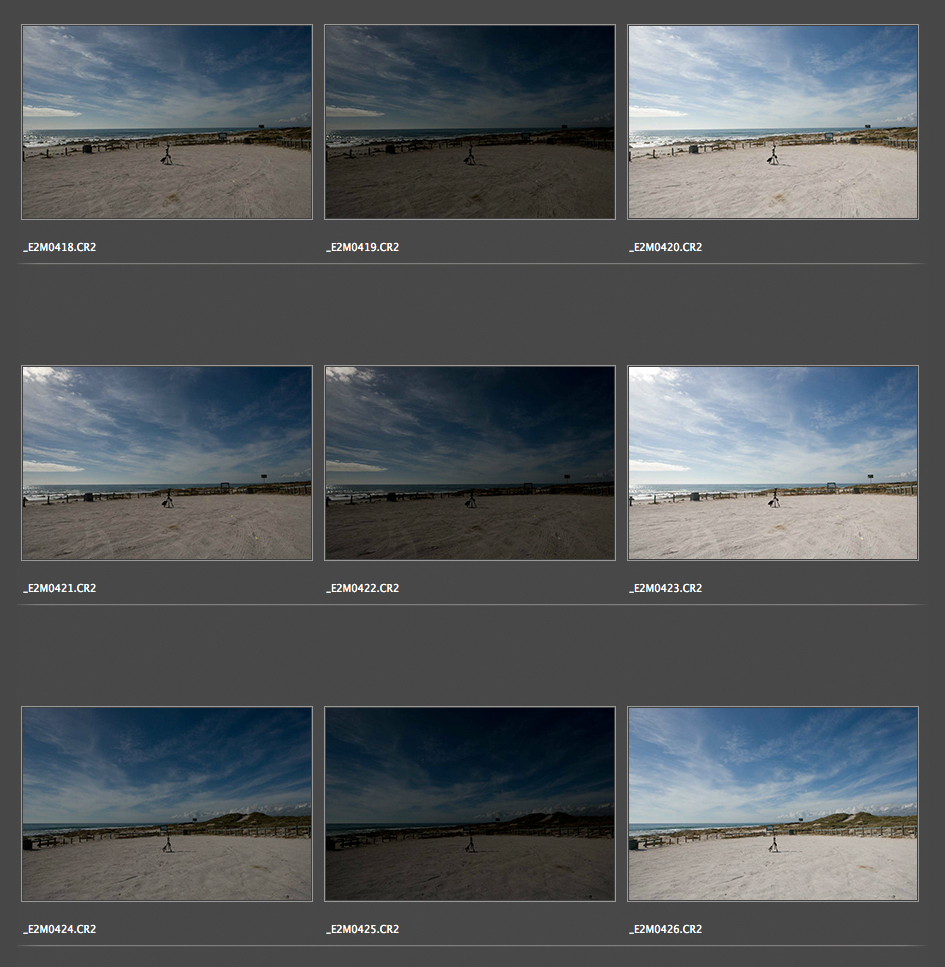Select the _E2M0420.CR2 filename label
Image resolution: width=945 pixels, height=967 pixels.
click(666, 247)
